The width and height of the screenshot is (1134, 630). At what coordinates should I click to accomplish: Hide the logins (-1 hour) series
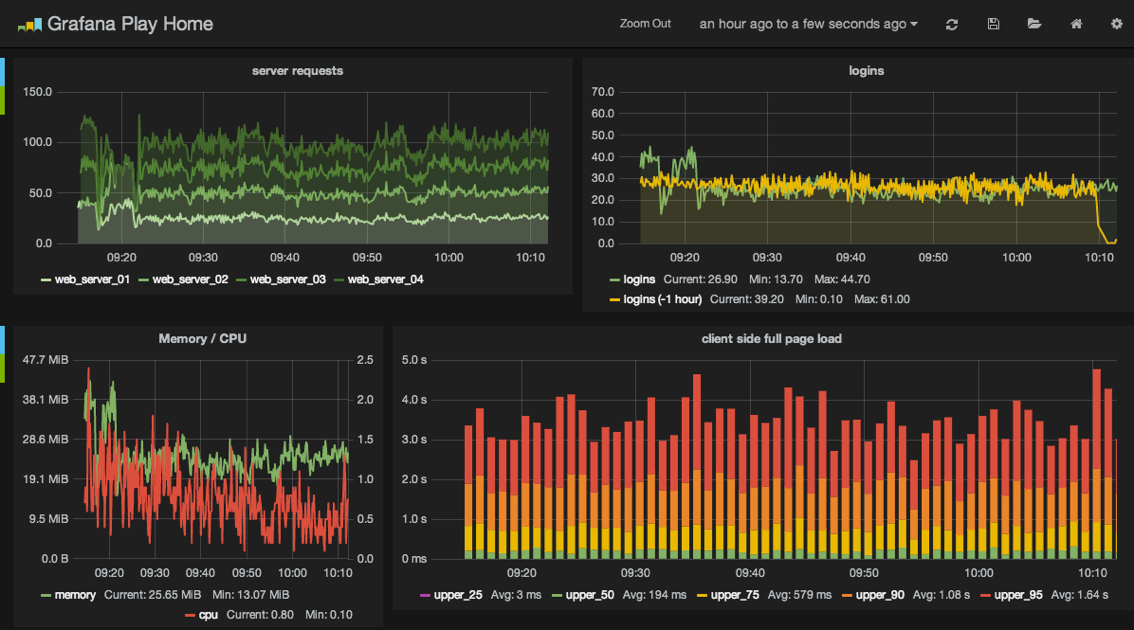pyautogui.click(x=662, y=298)
